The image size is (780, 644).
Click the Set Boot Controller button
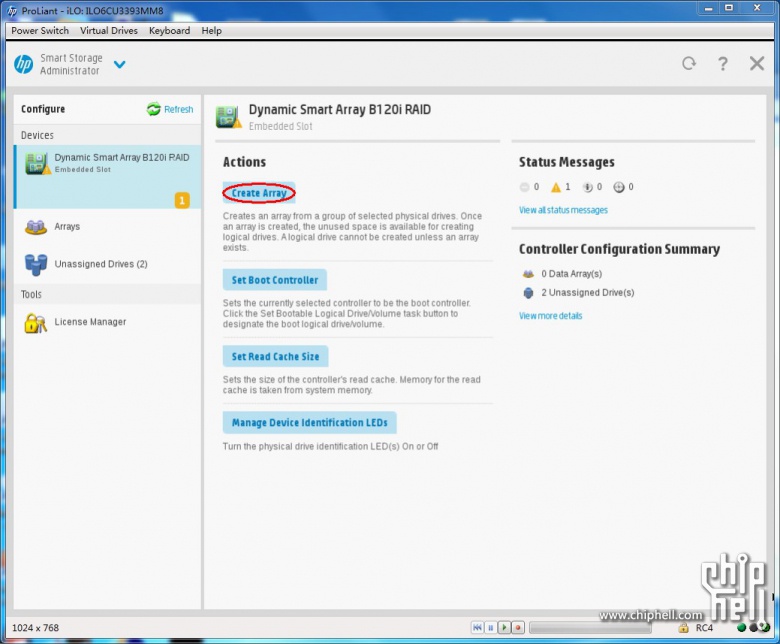275,280
